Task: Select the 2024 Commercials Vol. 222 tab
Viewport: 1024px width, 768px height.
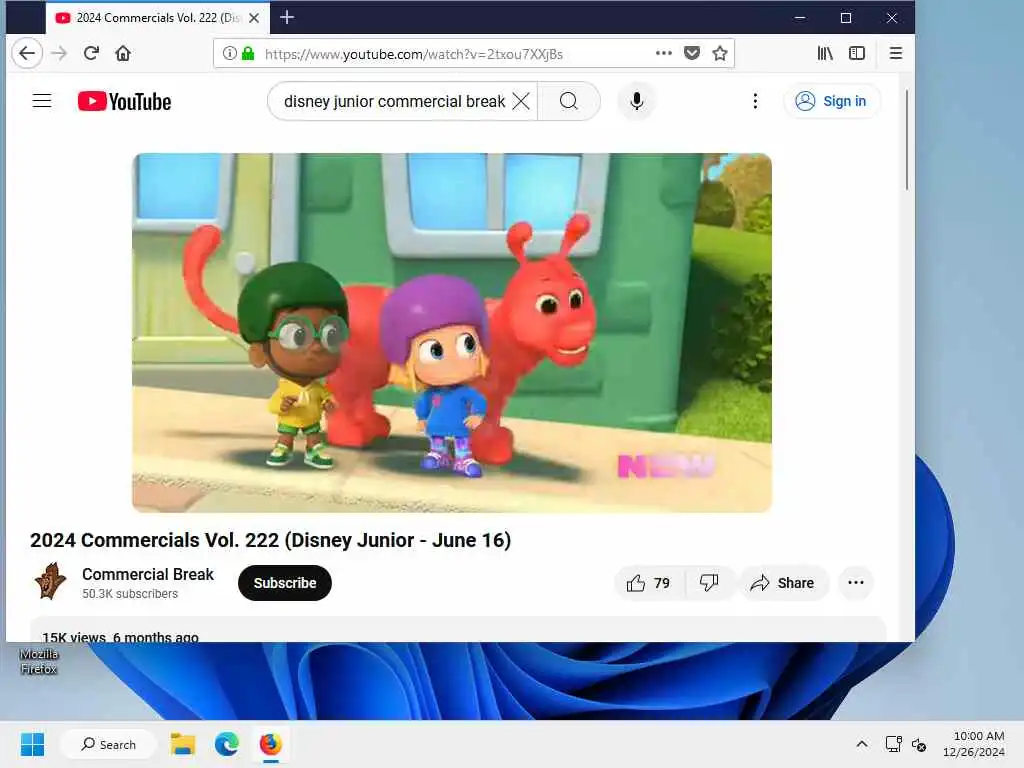Action: 157,18
